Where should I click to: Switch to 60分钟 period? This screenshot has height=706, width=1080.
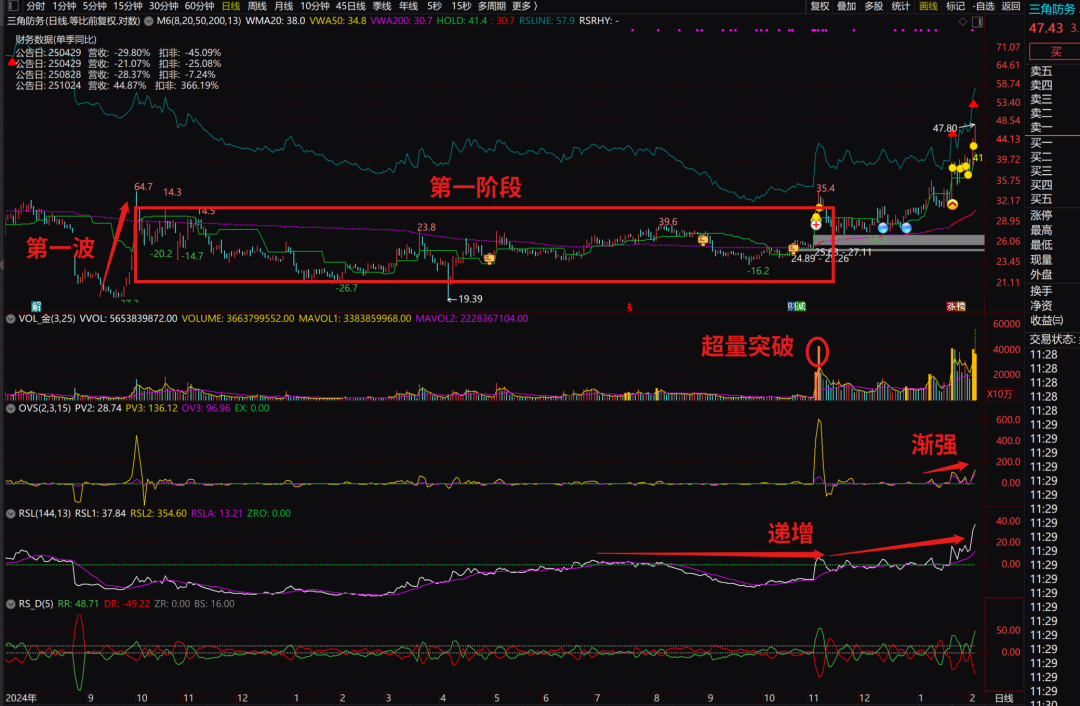coord(199,6)
